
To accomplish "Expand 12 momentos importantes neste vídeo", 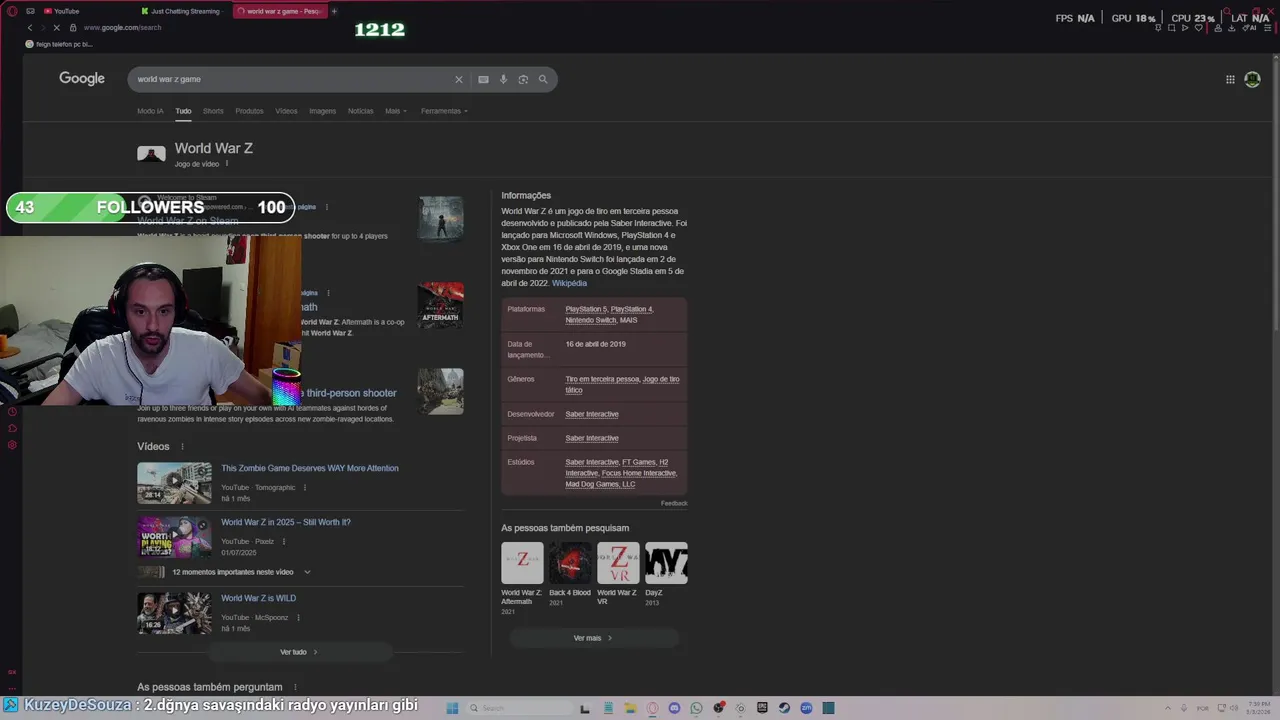I will [307, 572].
